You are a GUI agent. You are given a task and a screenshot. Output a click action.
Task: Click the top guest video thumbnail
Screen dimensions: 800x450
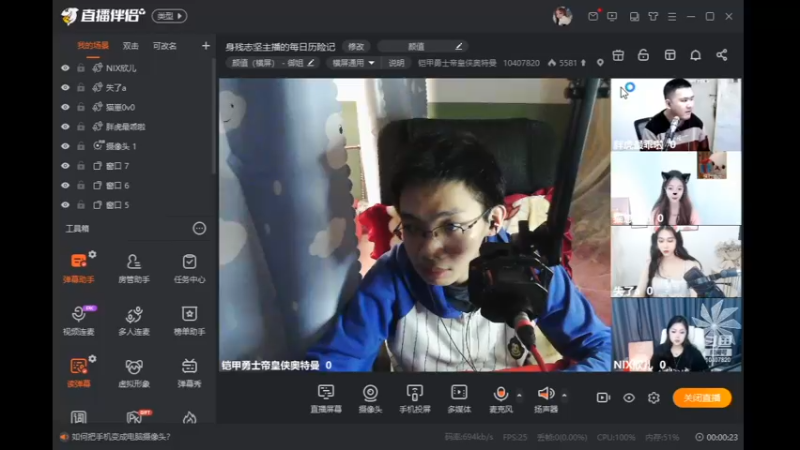676,114
